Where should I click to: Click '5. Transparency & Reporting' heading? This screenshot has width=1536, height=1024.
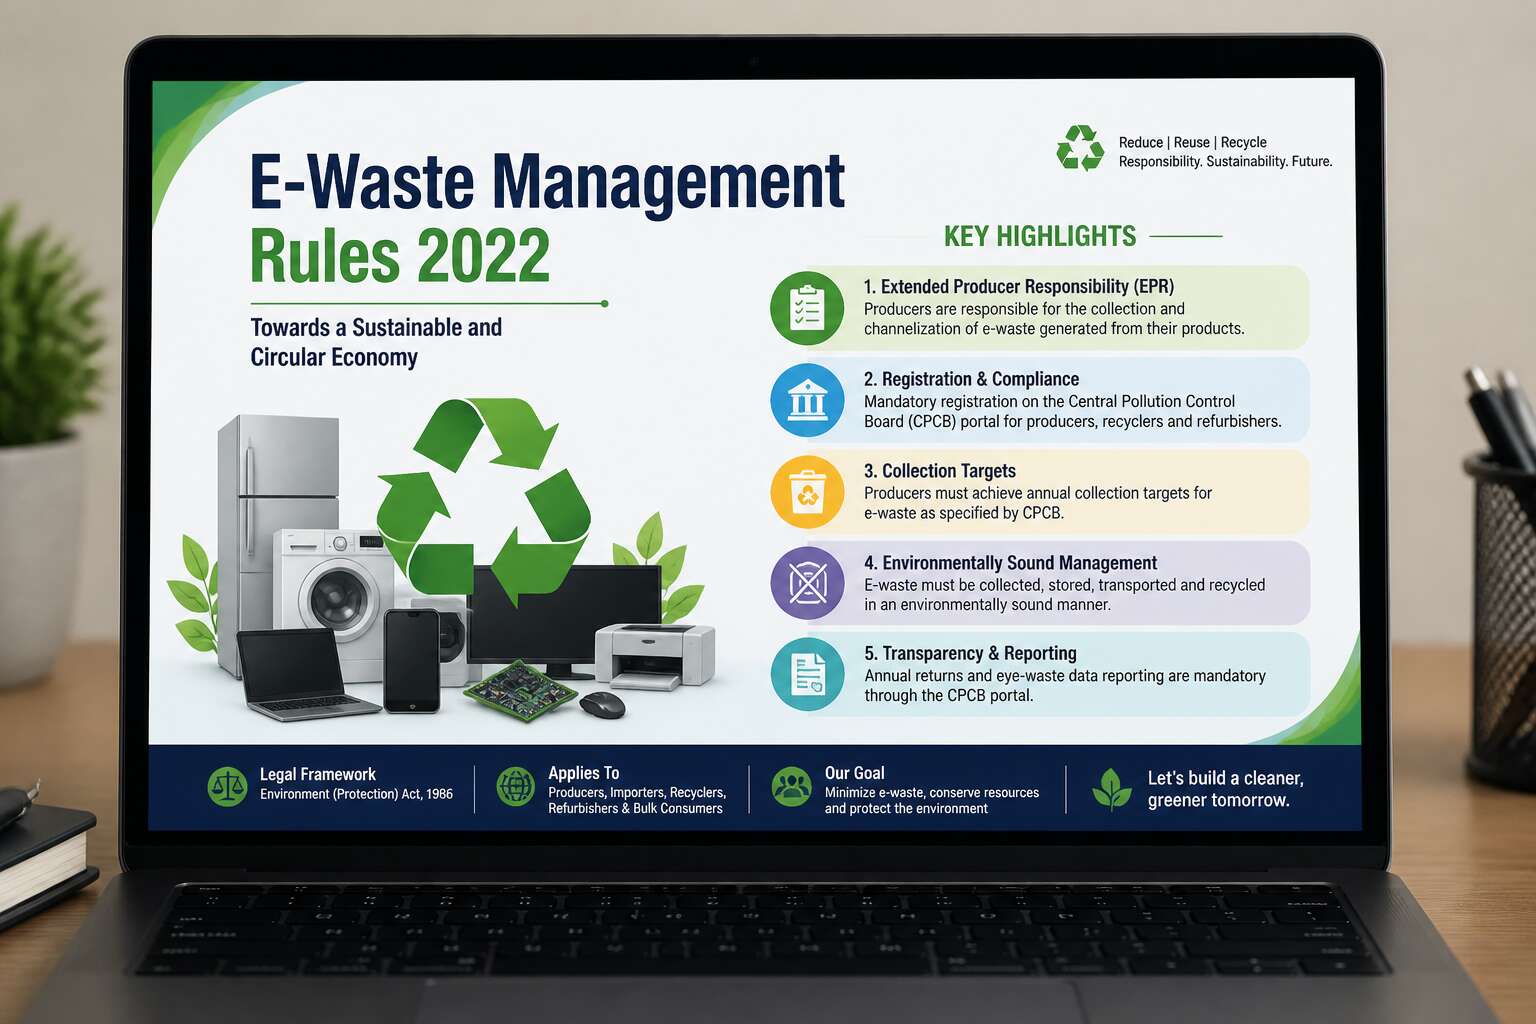(971, 653)
